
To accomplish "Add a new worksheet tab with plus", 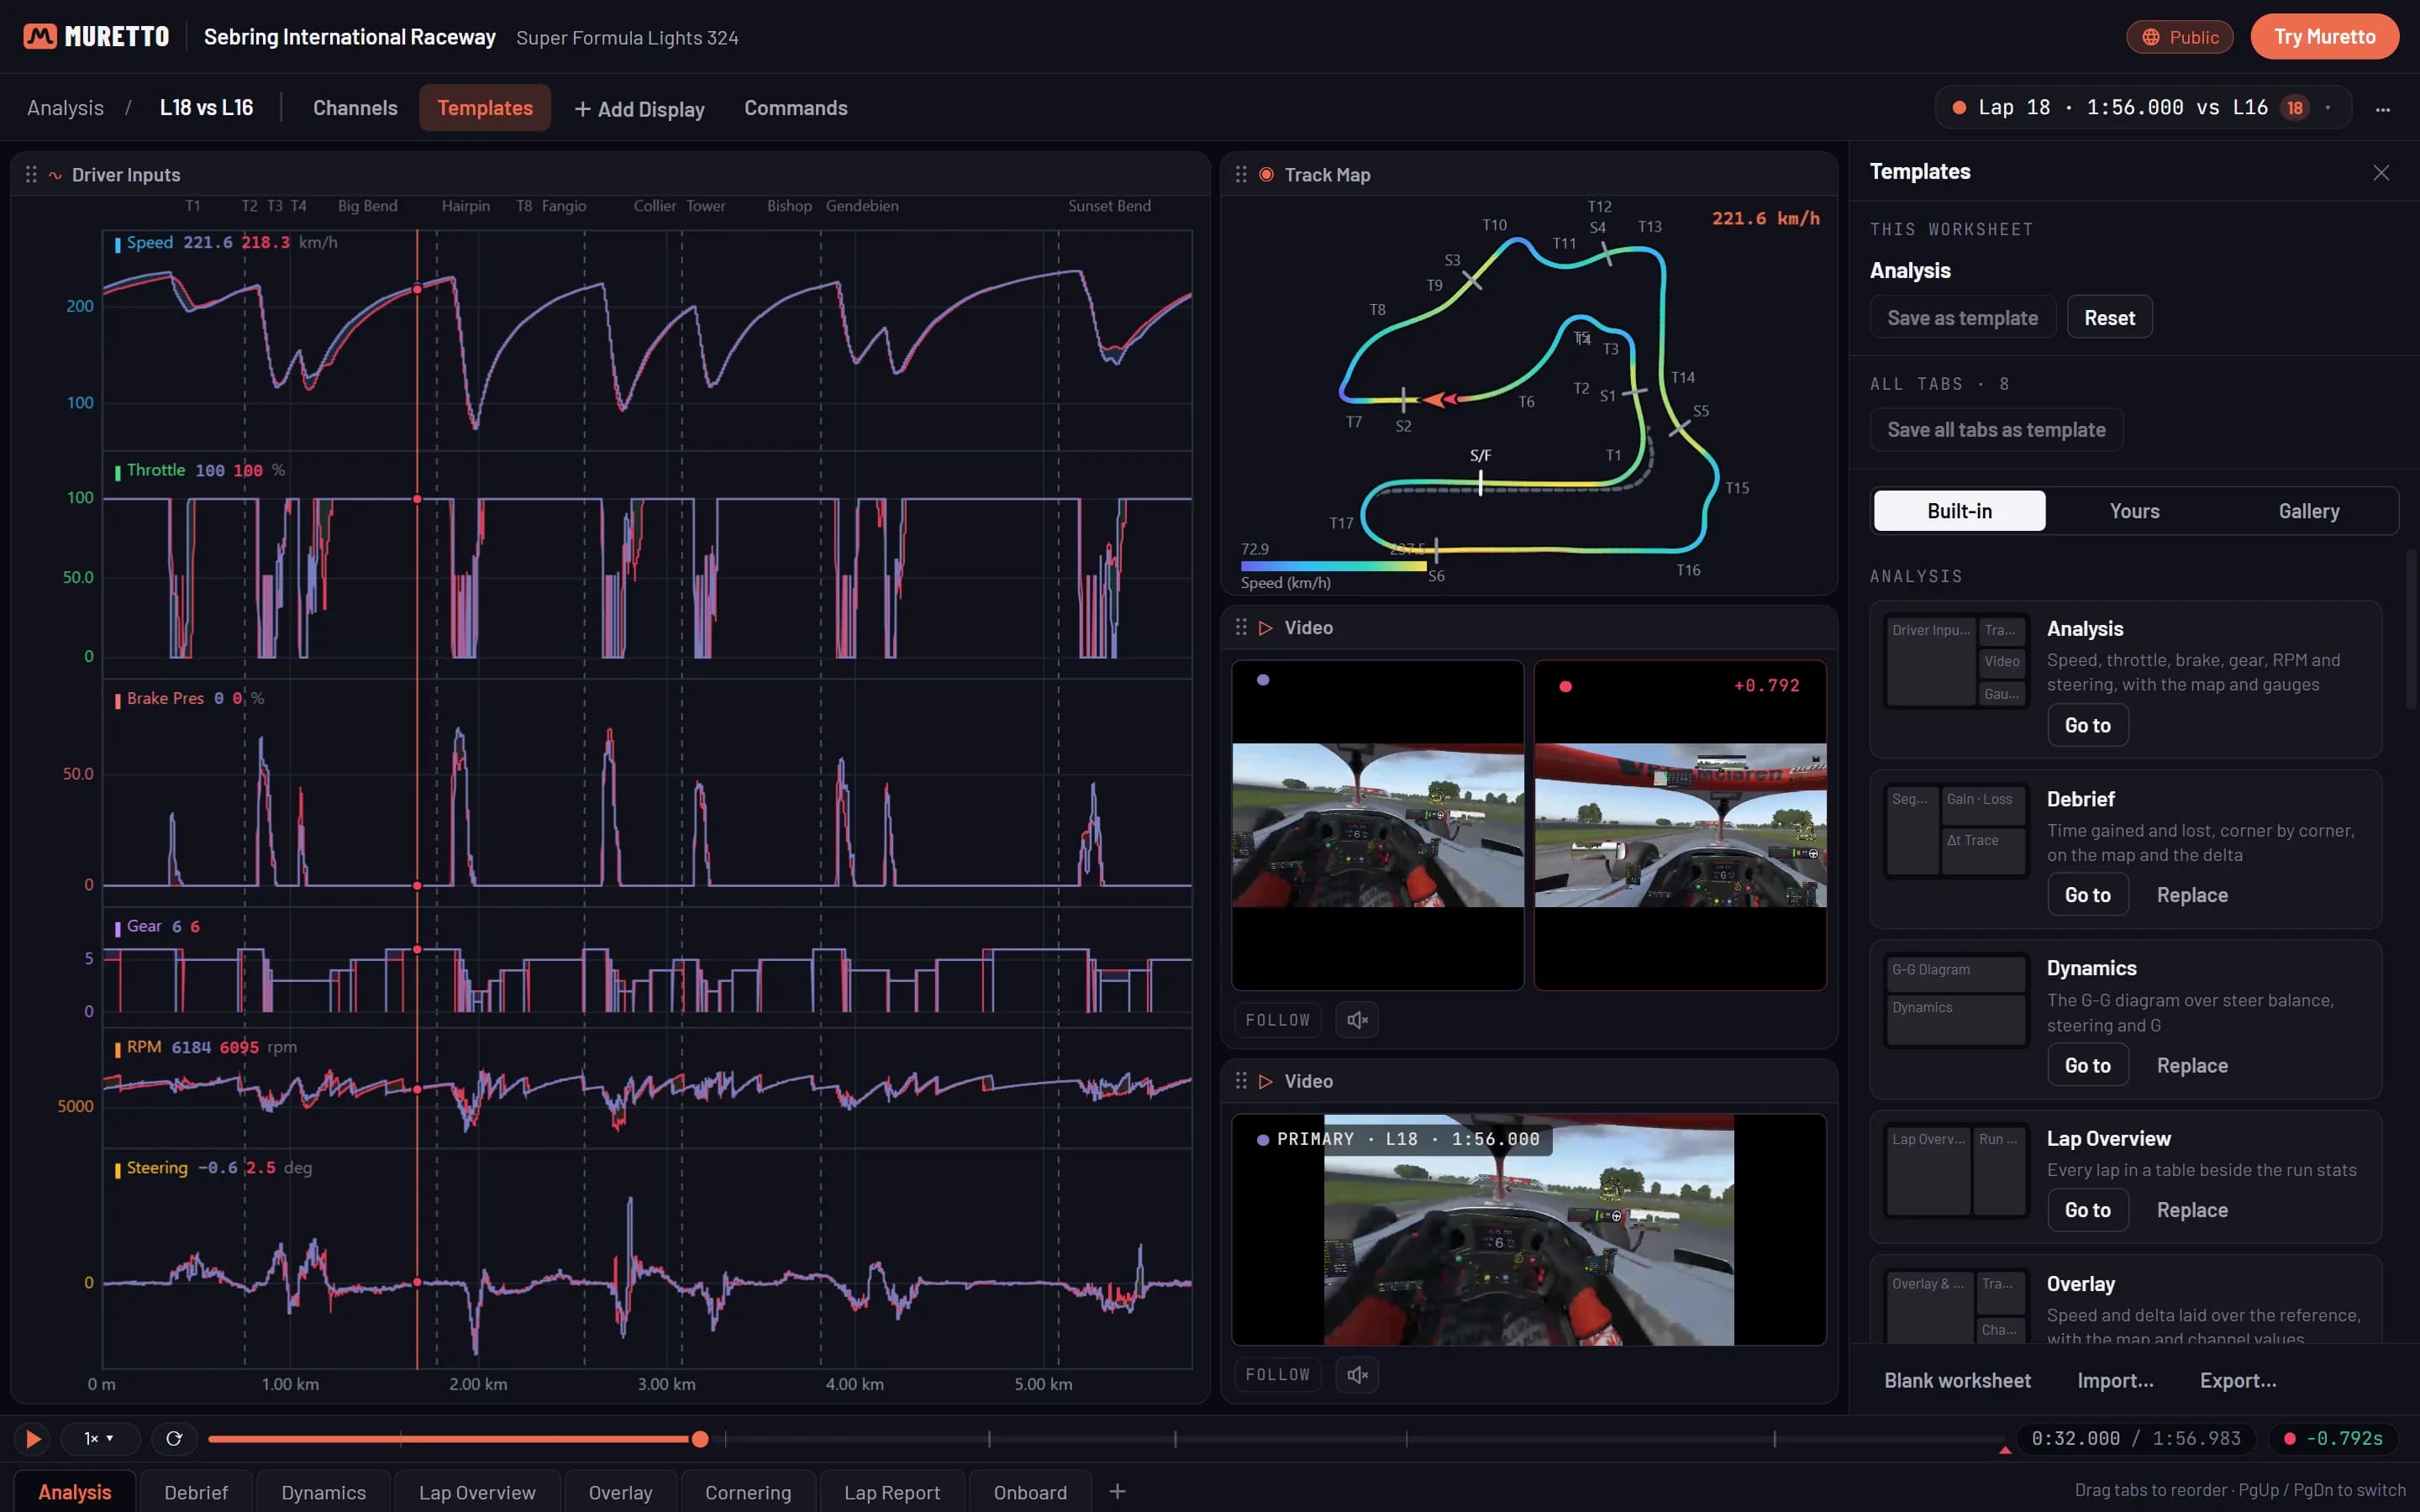I will [1118, 1492].
